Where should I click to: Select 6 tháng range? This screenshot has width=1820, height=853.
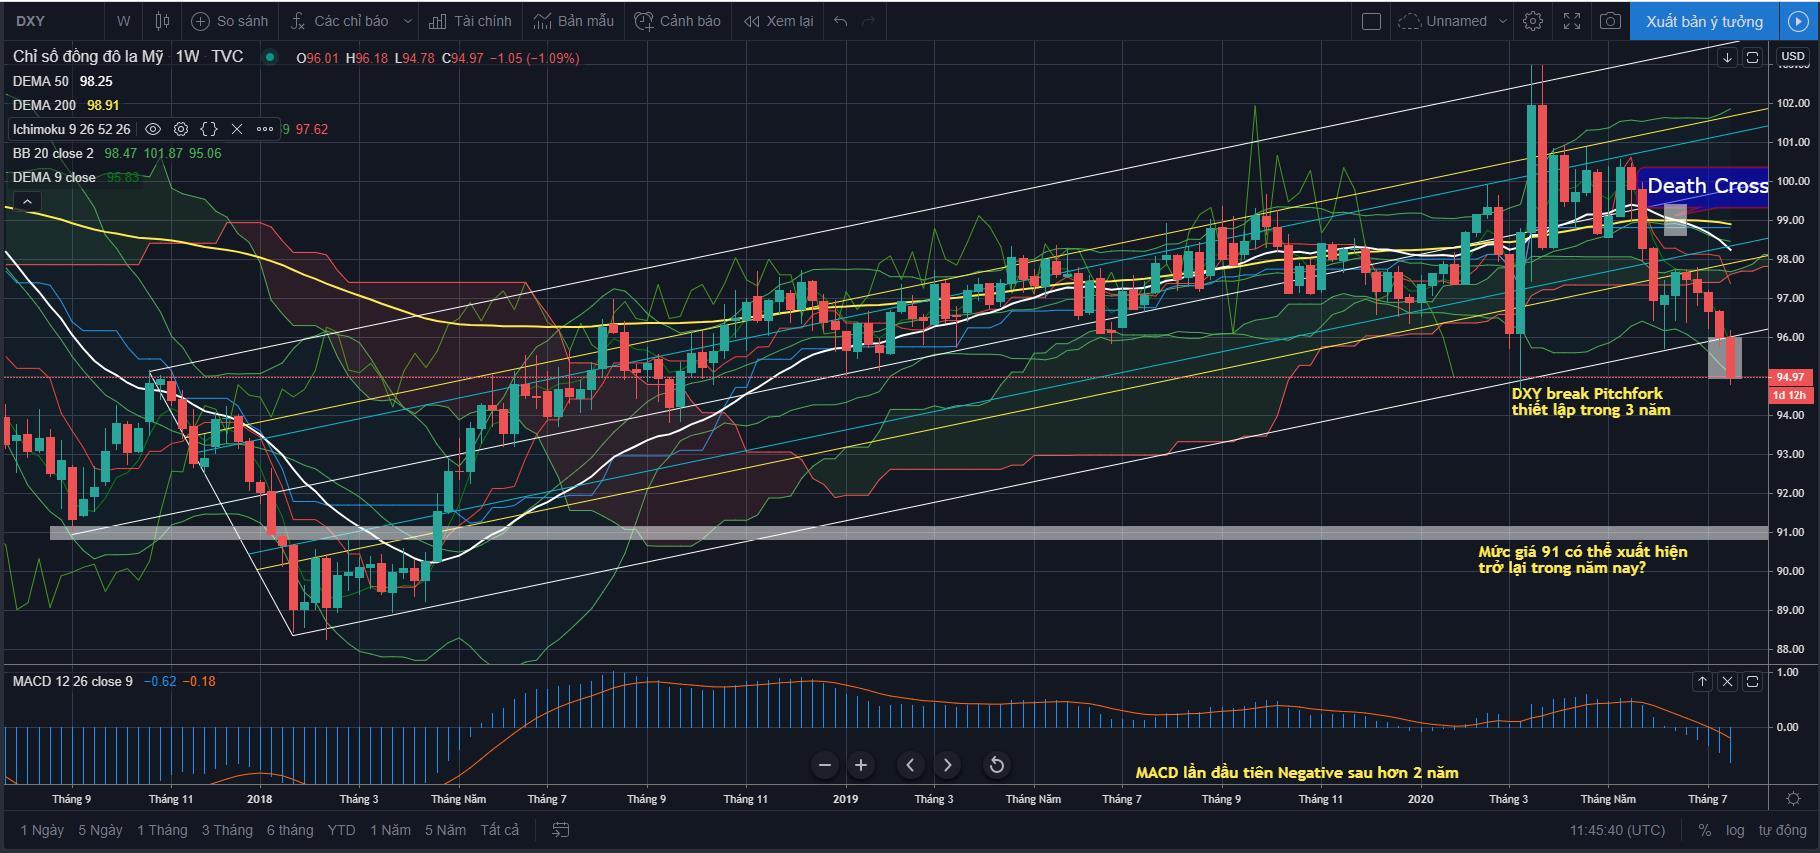289,830
